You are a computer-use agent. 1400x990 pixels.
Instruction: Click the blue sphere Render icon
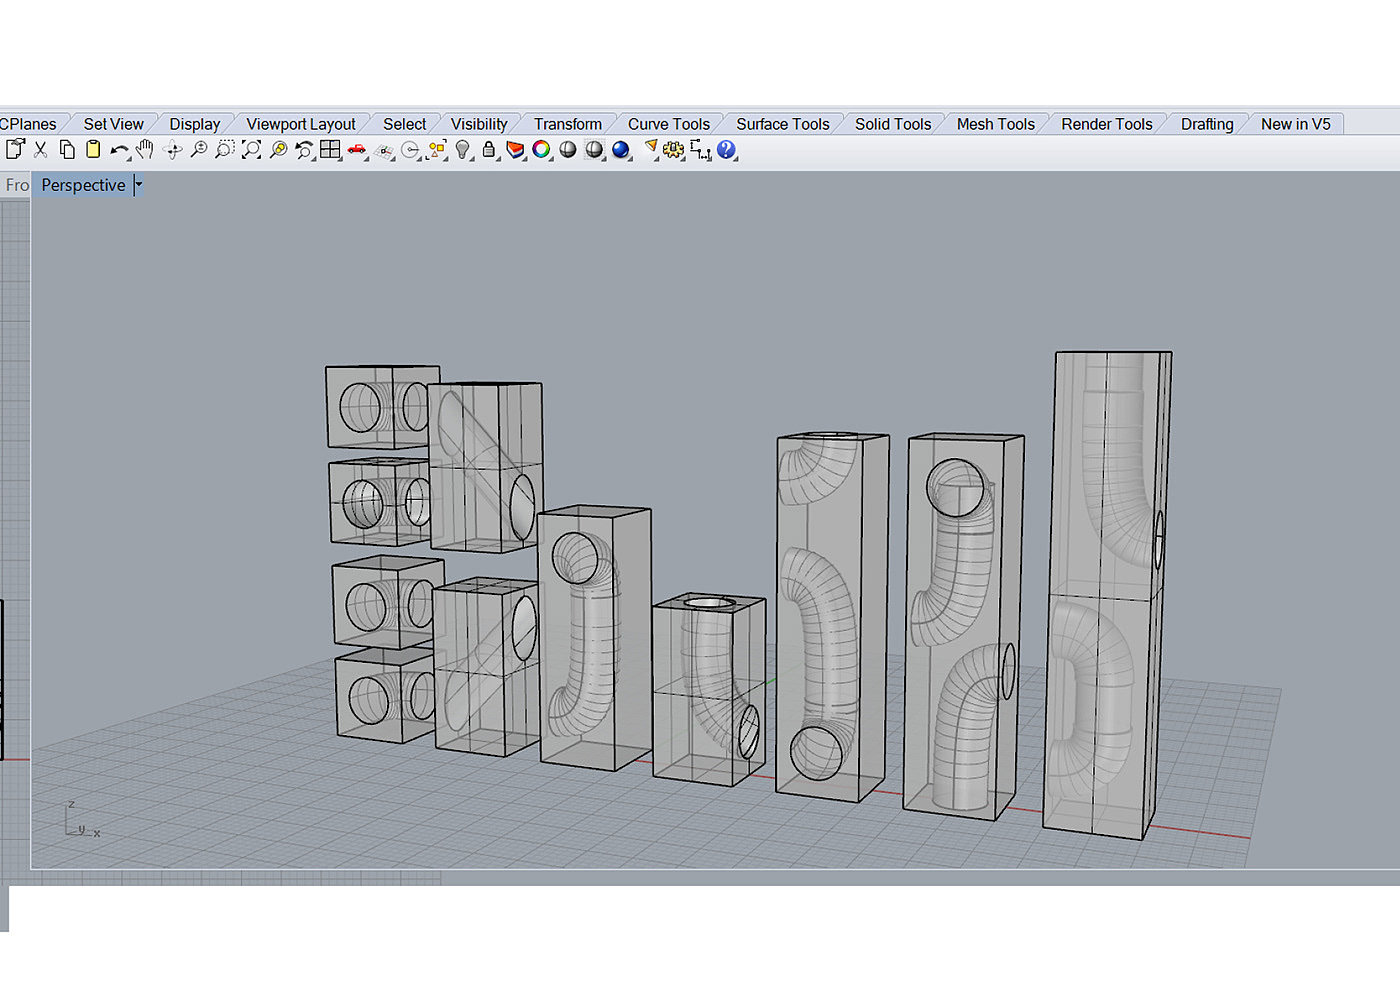(x=621, y=150)
